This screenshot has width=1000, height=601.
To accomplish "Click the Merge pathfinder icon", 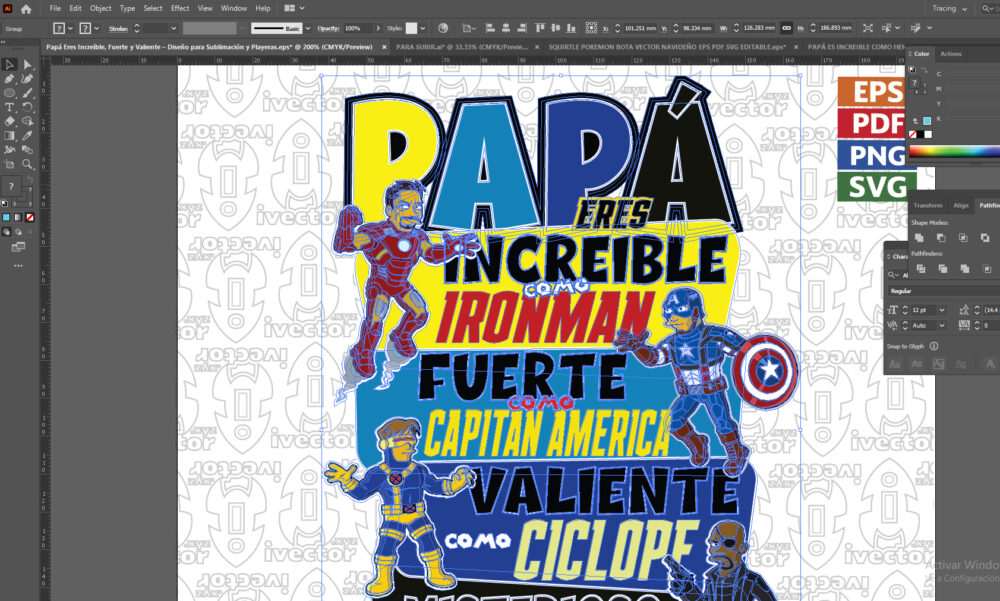I will (964, 269).
